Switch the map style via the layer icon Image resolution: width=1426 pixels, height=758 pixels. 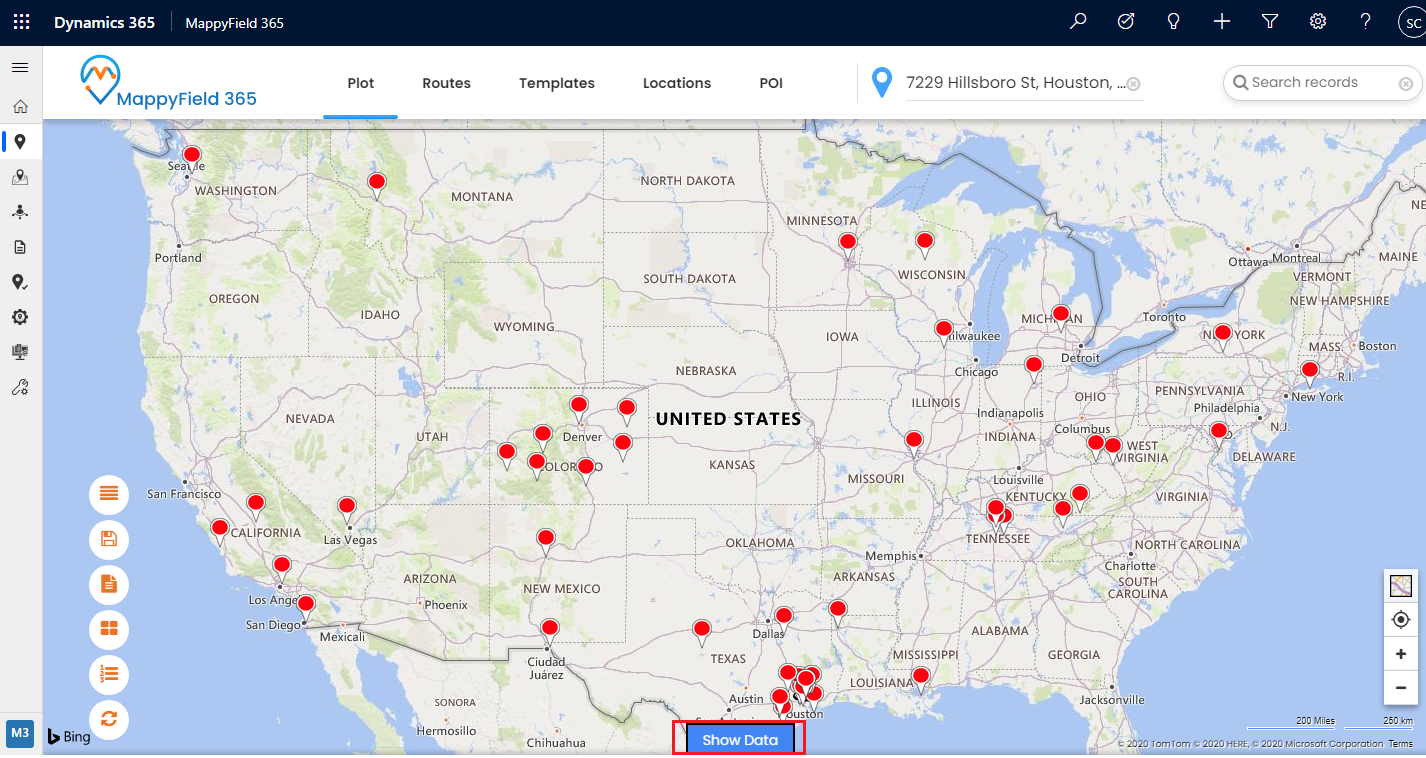point(1401,586)
